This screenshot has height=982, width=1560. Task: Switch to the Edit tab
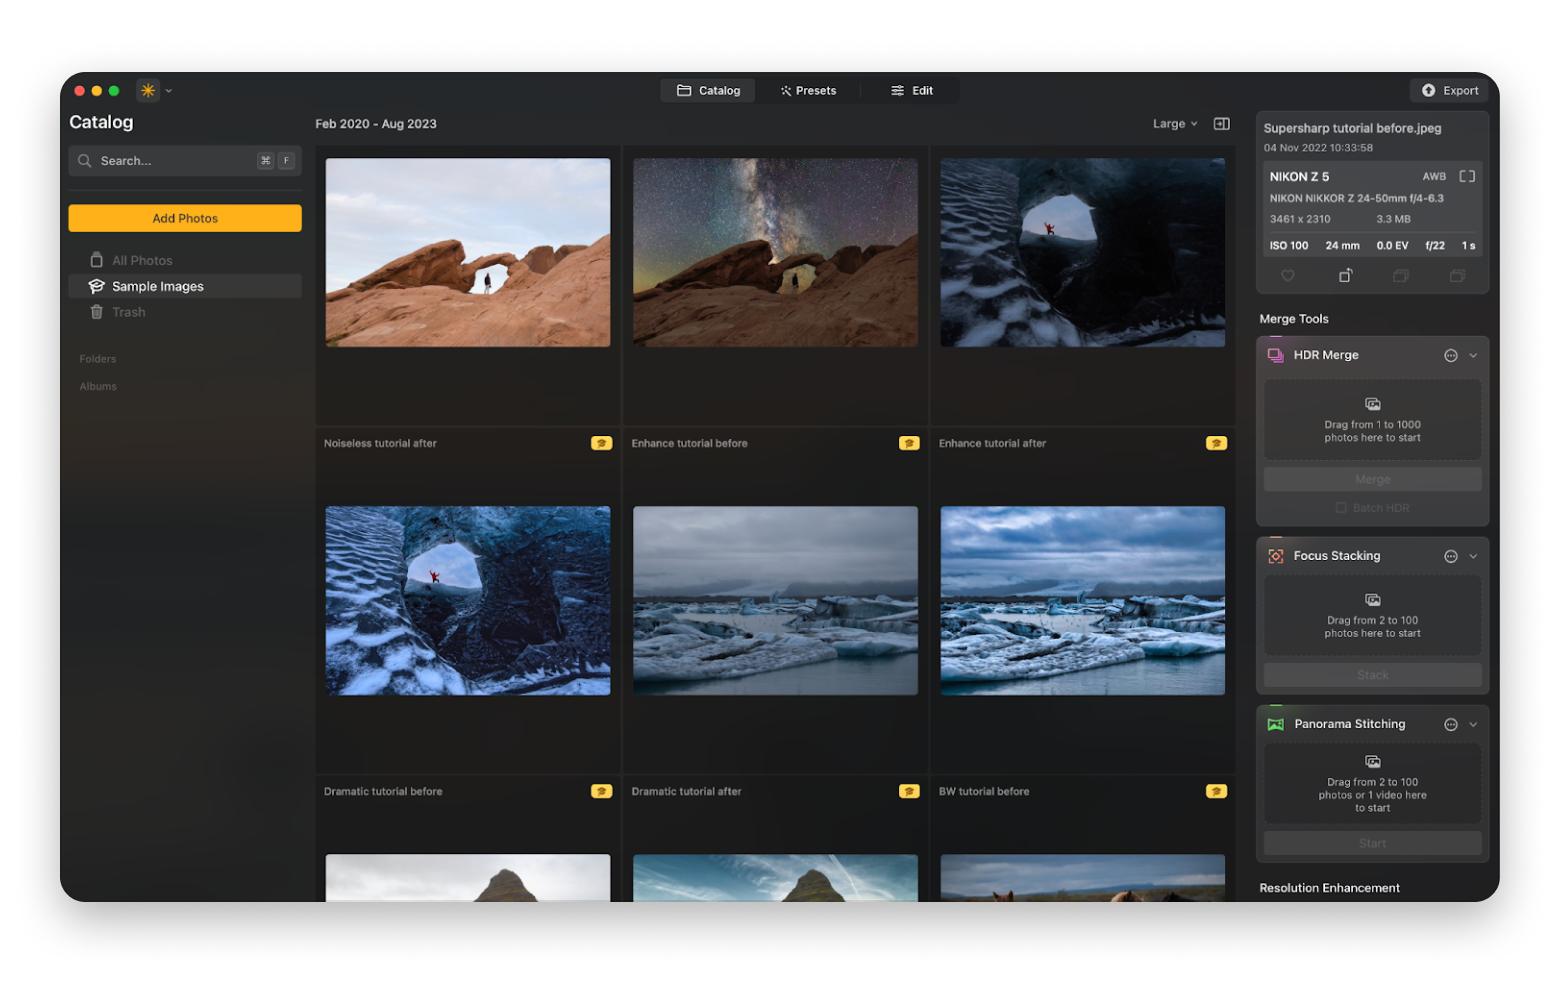(912, 91)
